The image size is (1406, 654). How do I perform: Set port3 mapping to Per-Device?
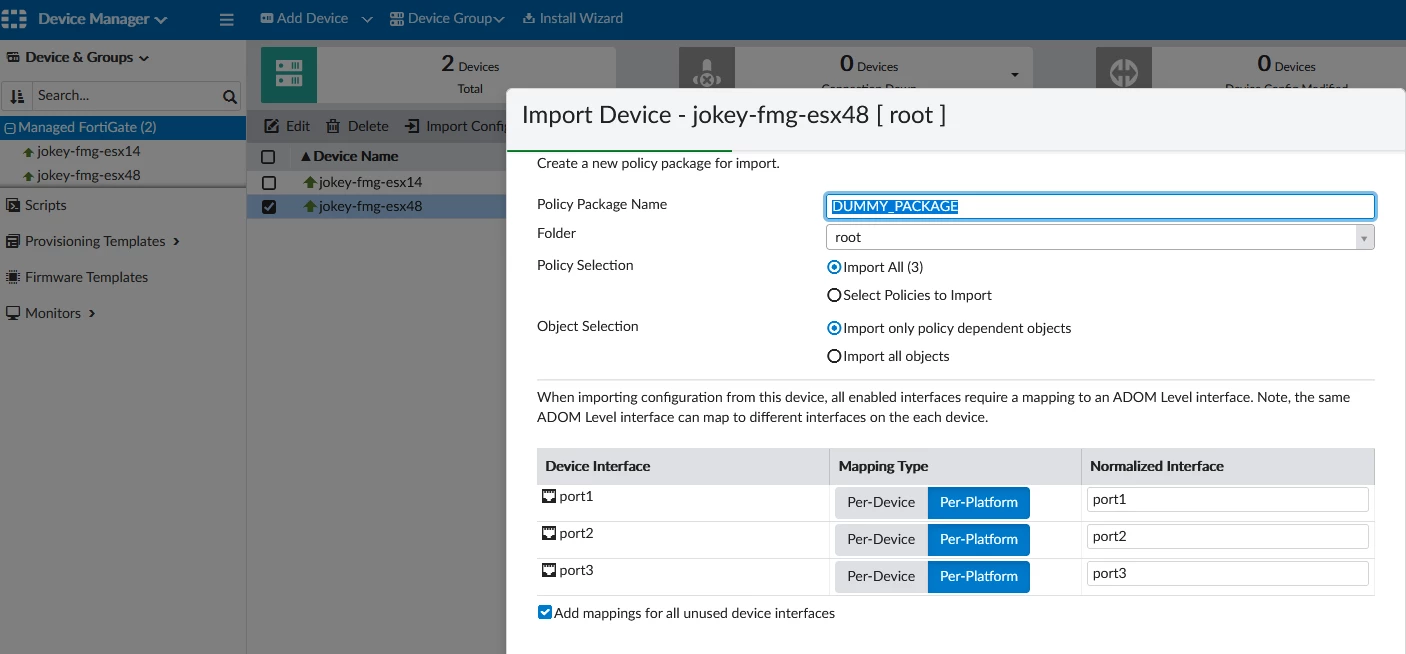pos(881,576)
